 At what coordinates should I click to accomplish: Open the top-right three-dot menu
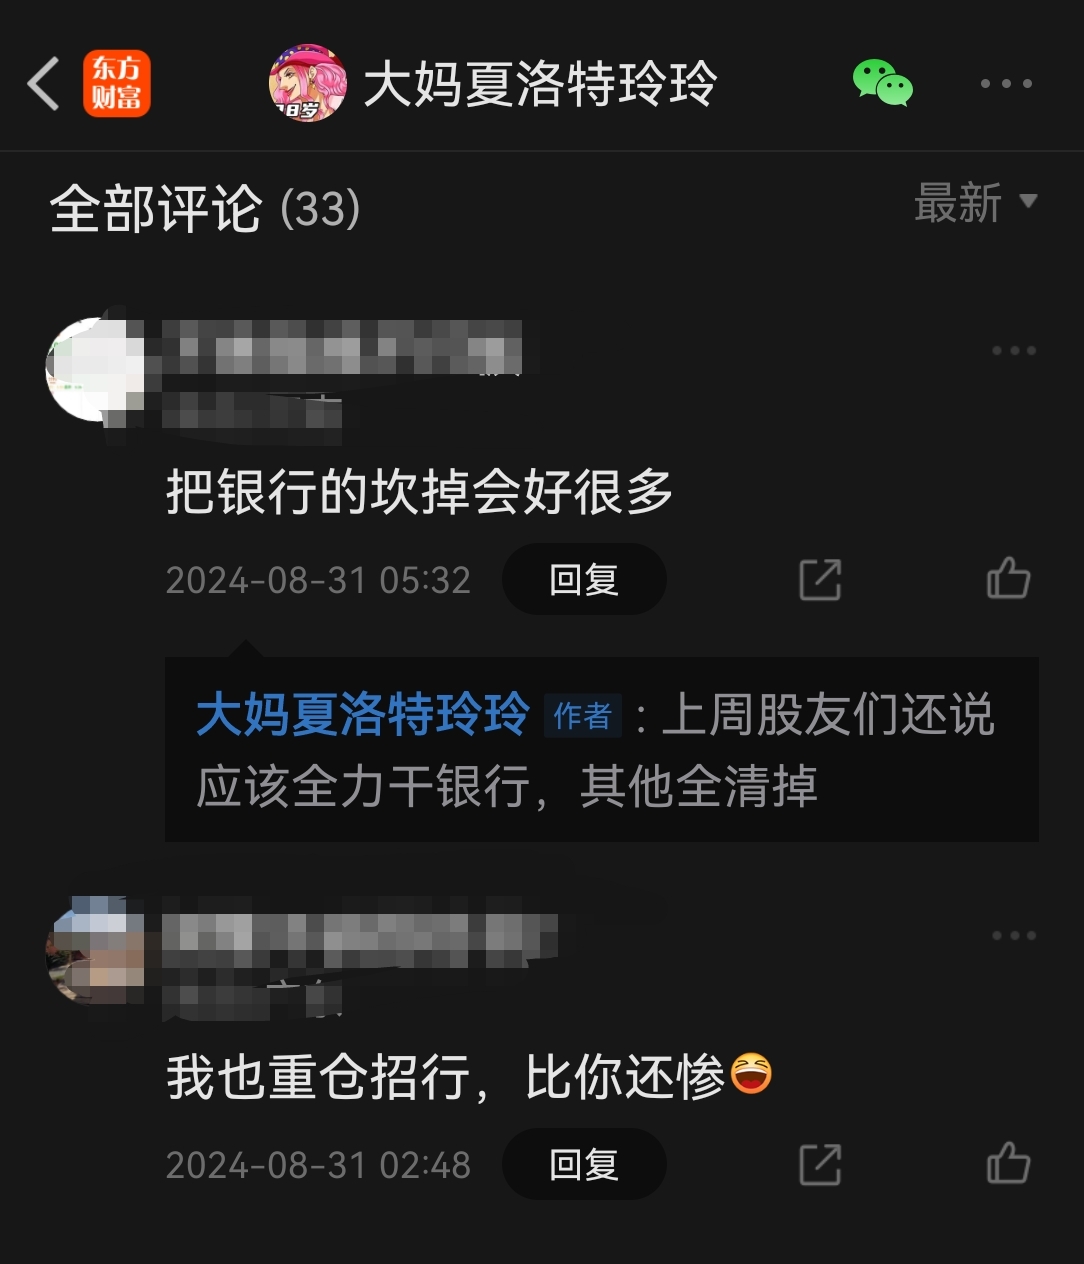pyautogui.click(x=1006, y=83)
